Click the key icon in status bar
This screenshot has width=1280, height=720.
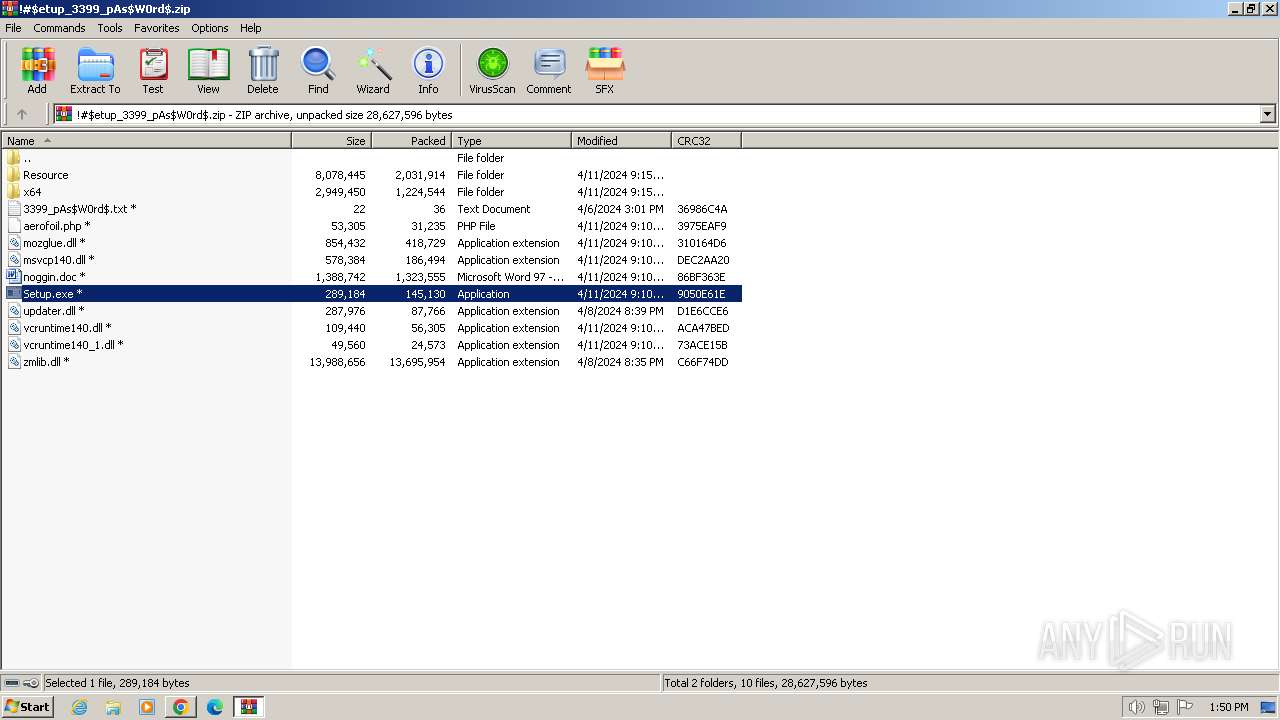coord(32,683)
